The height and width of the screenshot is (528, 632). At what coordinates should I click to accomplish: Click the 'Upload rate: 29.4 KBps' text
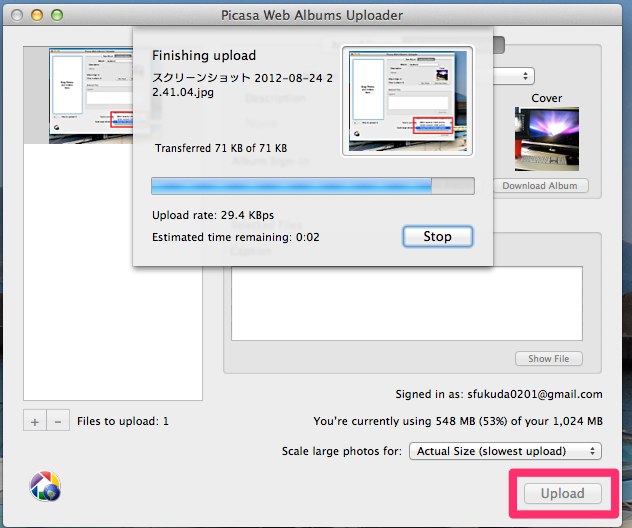click(213, 215)
